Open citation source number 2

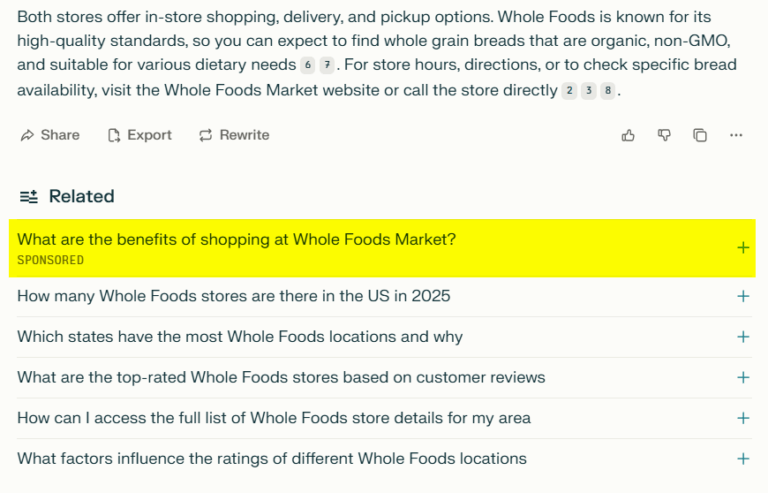click(569, 91)
